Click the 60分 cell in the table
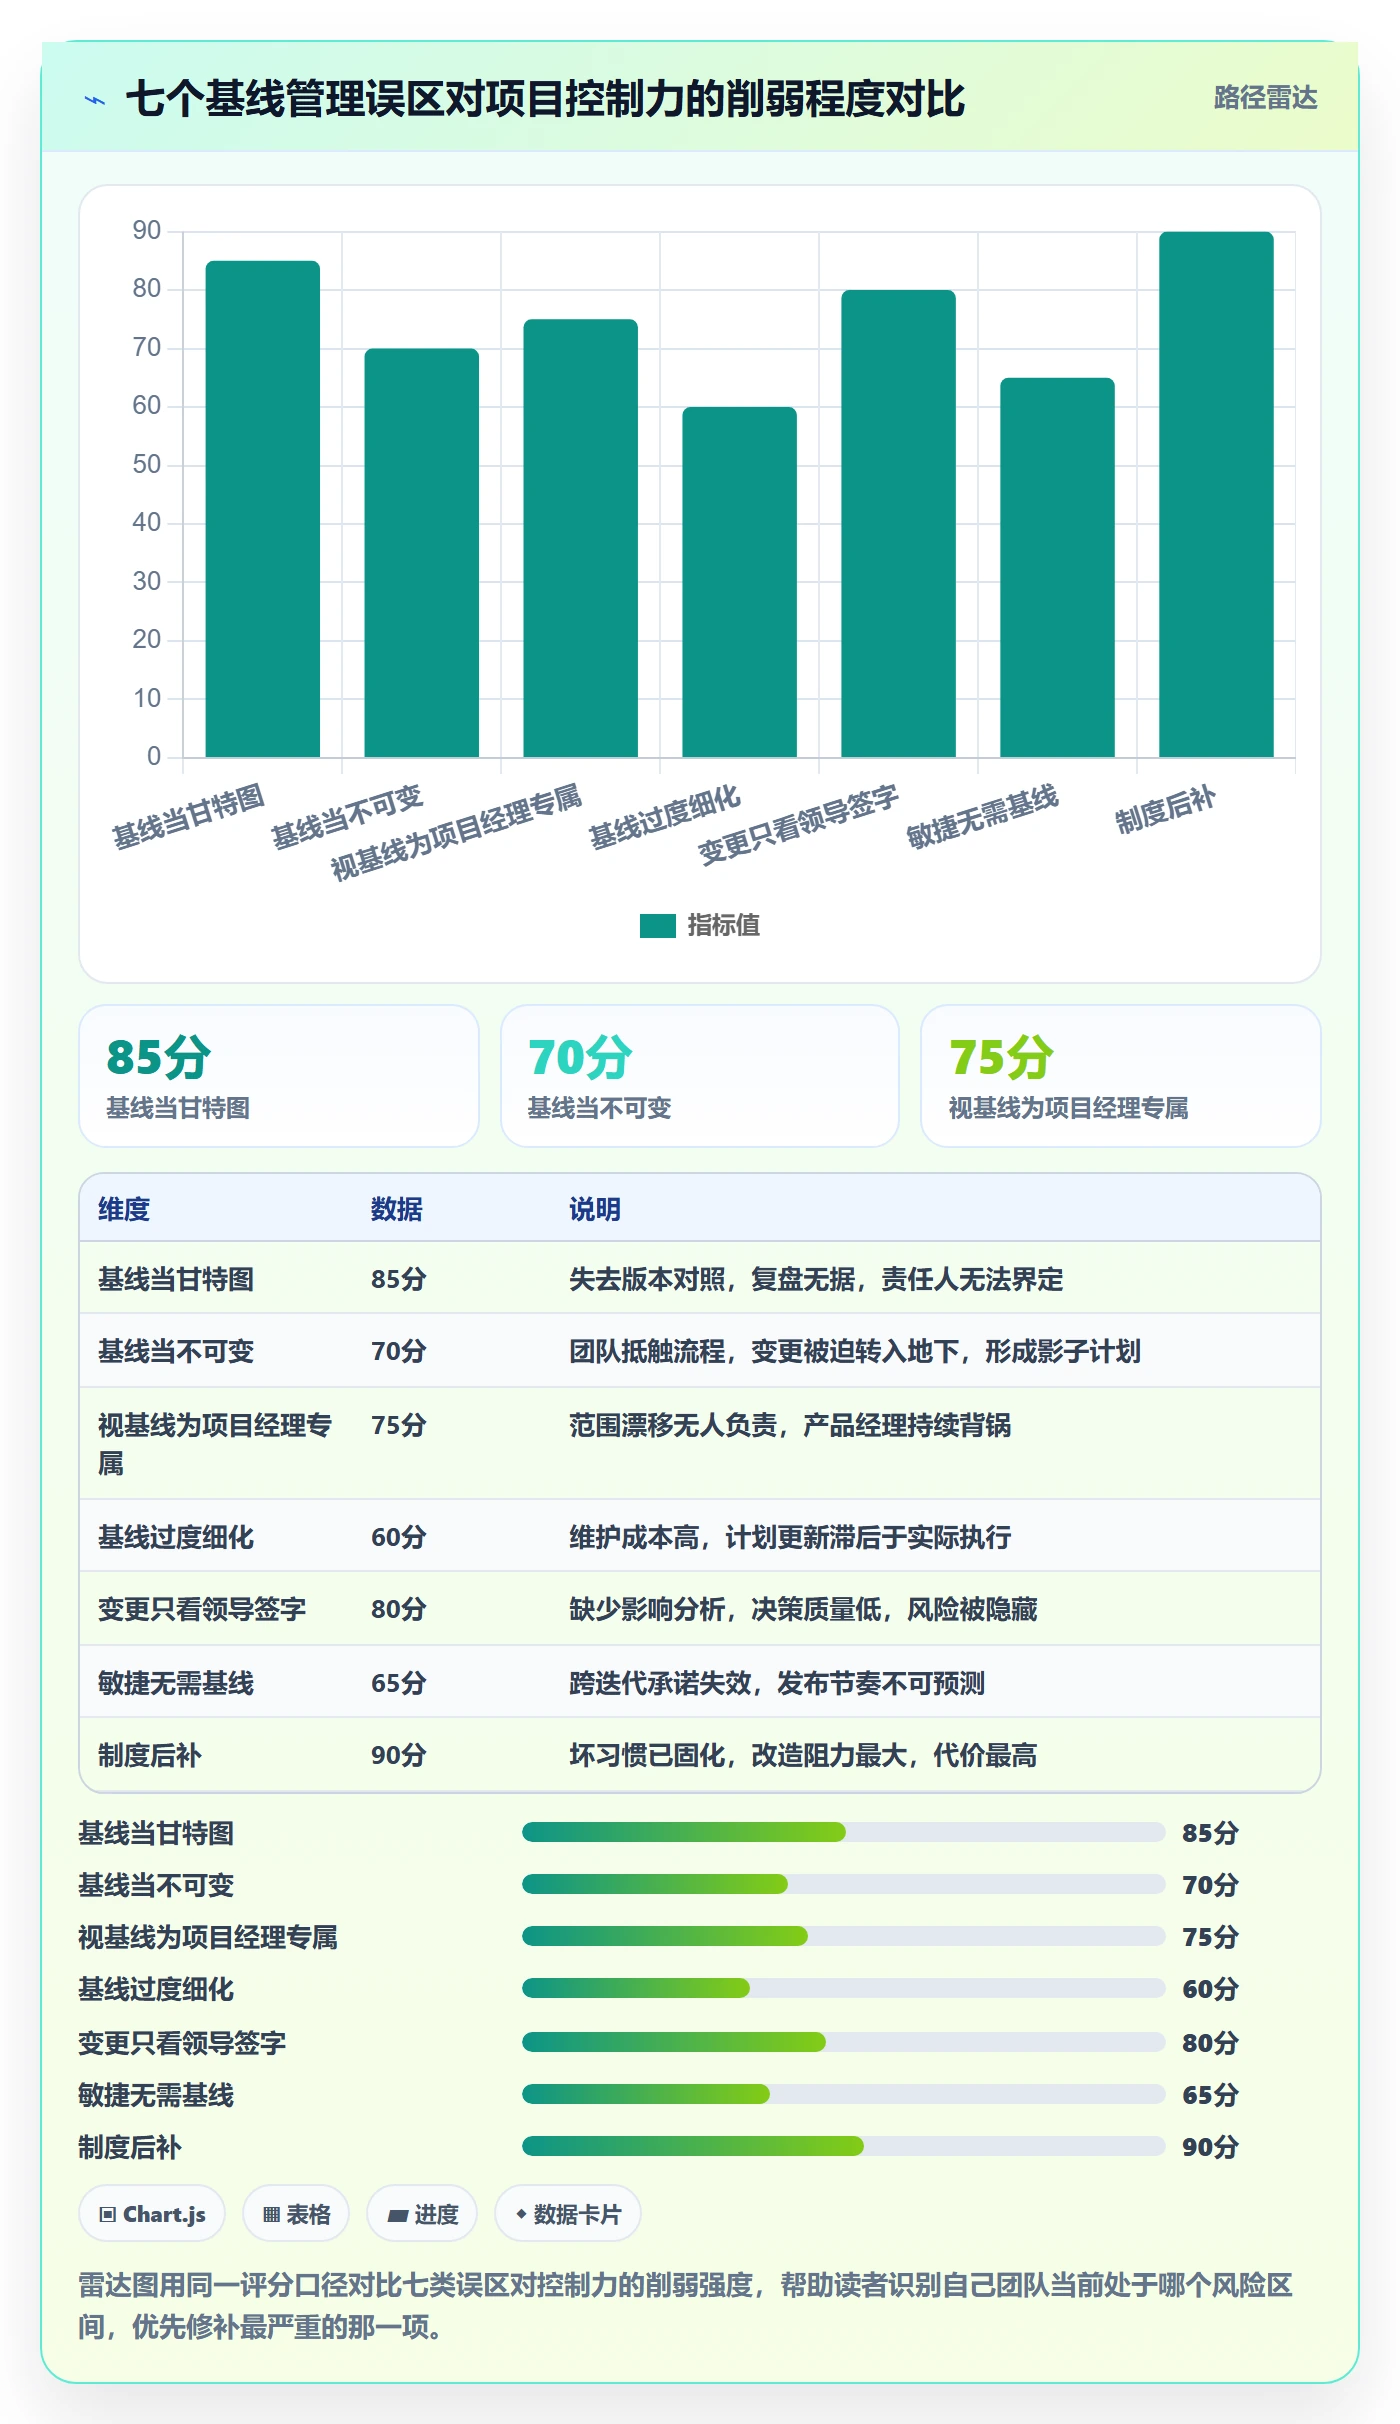 click(399, 1537)
